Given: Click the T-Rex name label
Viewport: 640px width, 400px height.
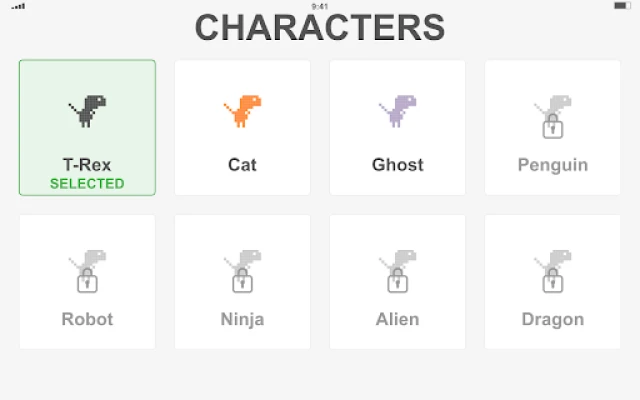Looking at the screenshot, I should tap(87, 165).
